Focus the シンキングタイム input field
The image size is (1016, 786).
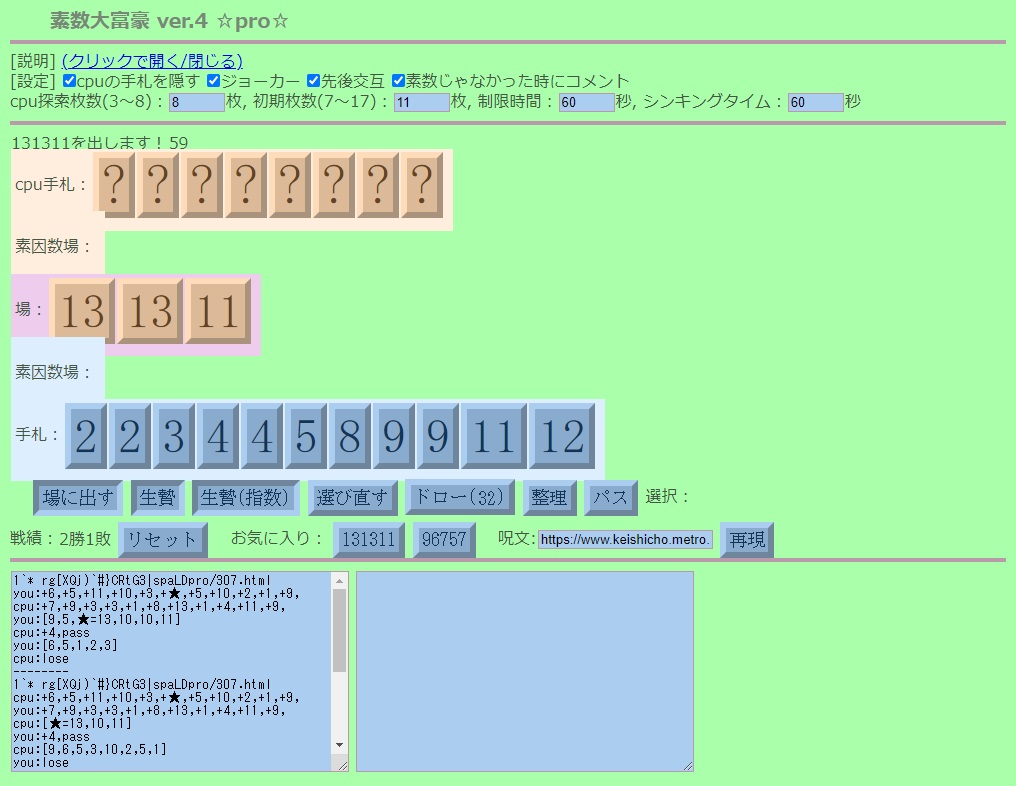(815, 102)
